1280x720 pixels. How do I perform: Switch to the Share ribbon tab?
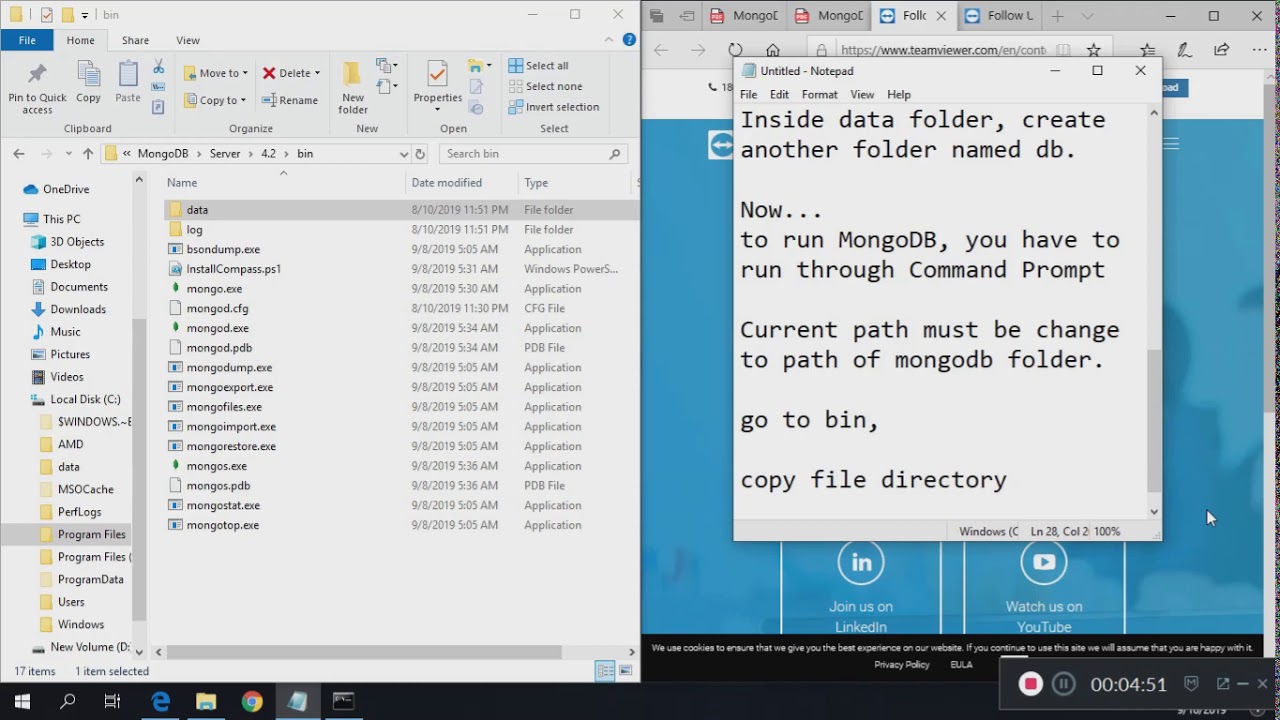[x=135, y=40]
